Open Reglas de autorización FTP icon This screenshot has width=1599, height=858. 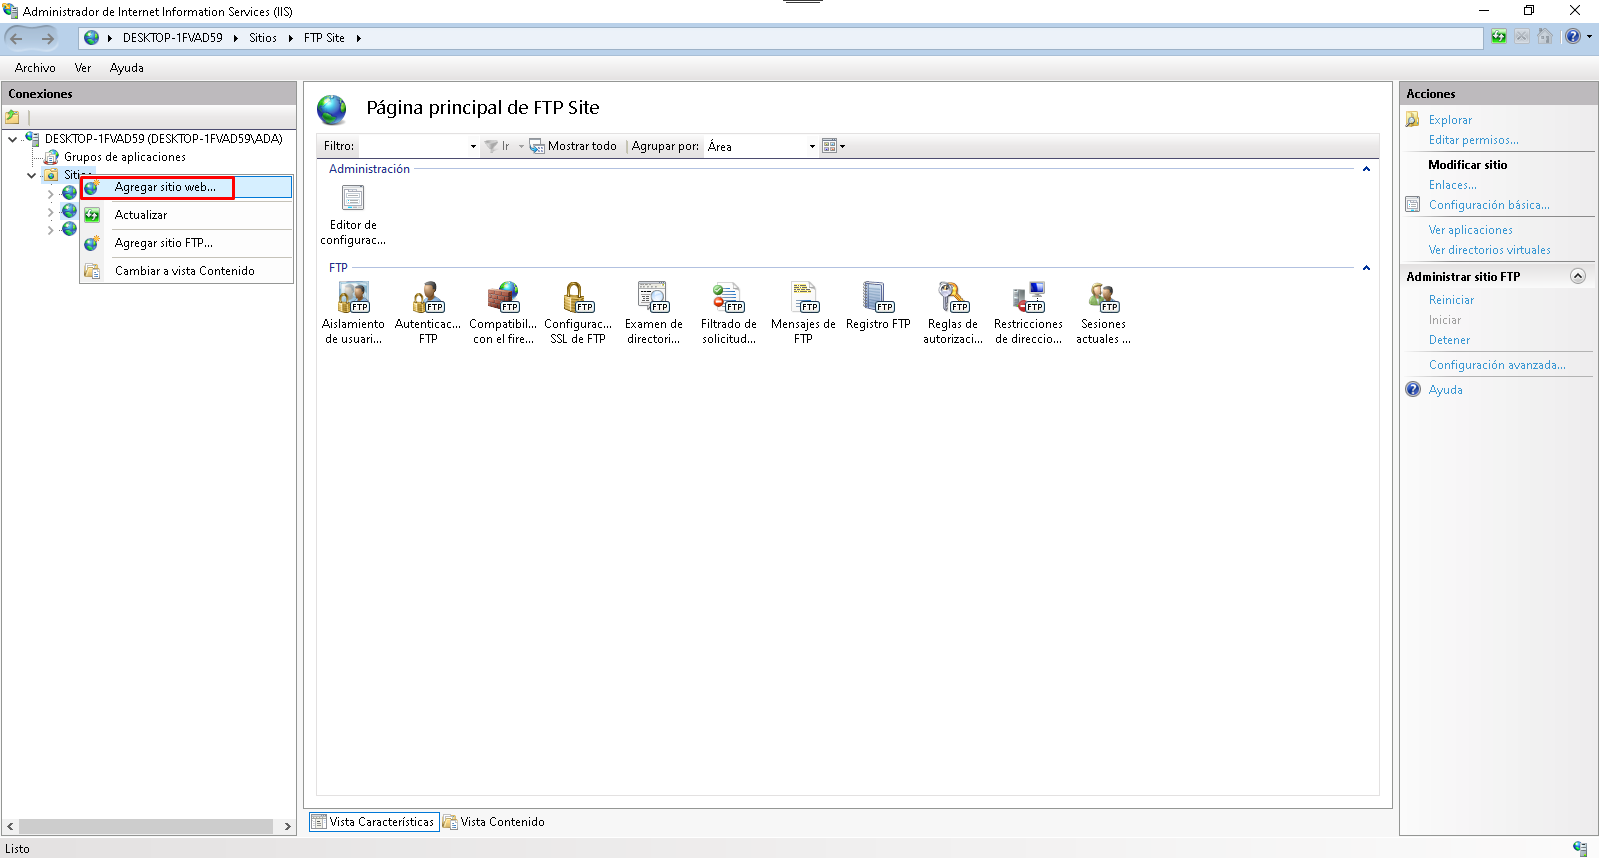point(953,298)
